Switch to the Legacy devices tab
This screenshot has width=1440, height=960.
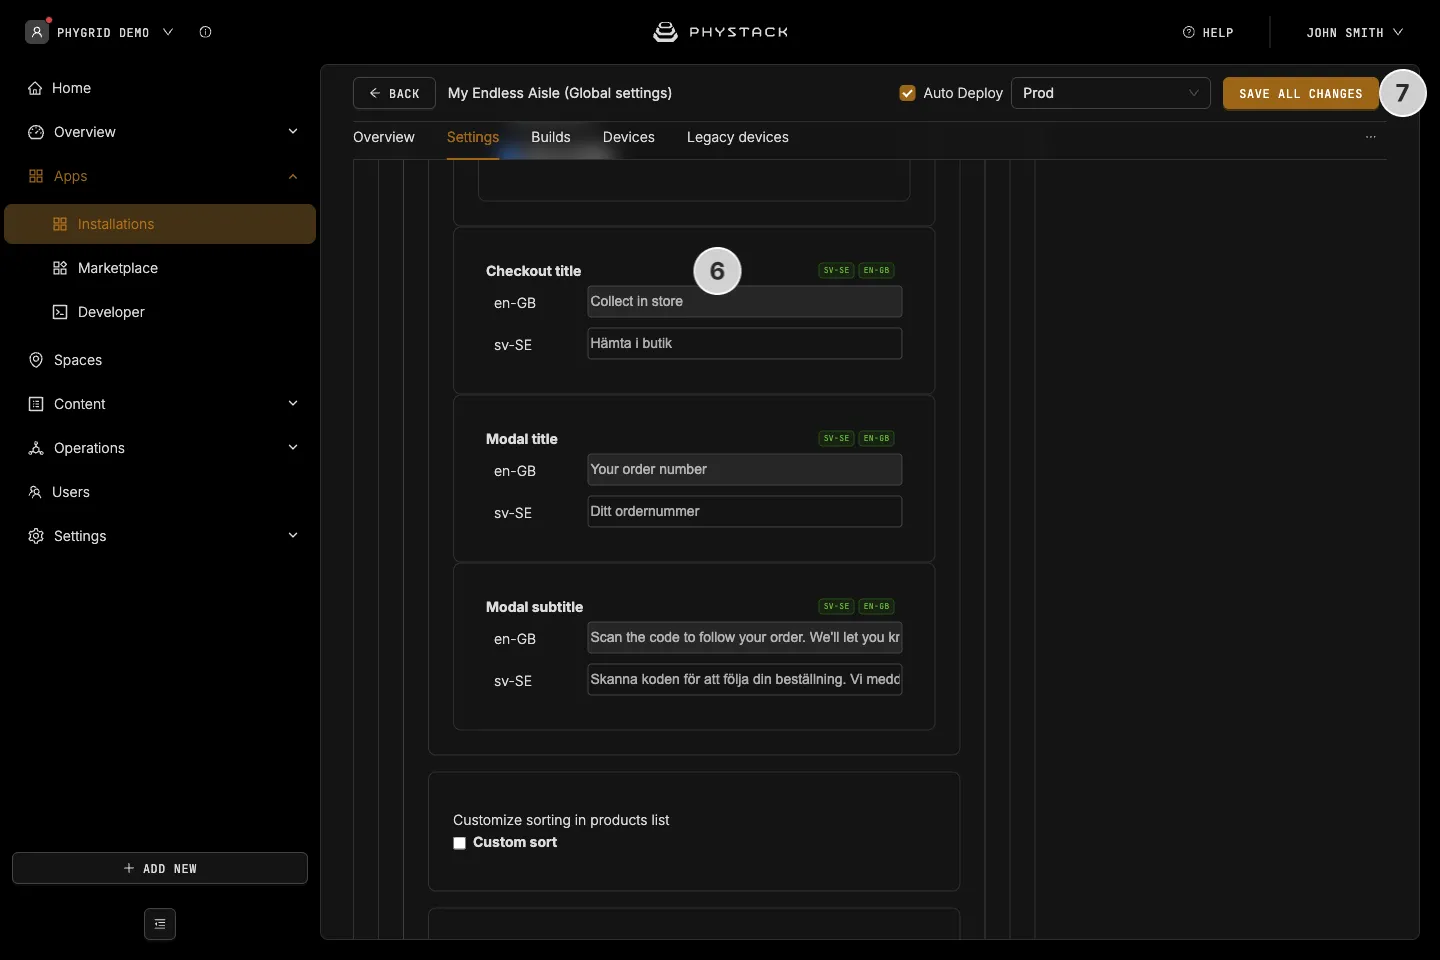click(x=738, y=137)
